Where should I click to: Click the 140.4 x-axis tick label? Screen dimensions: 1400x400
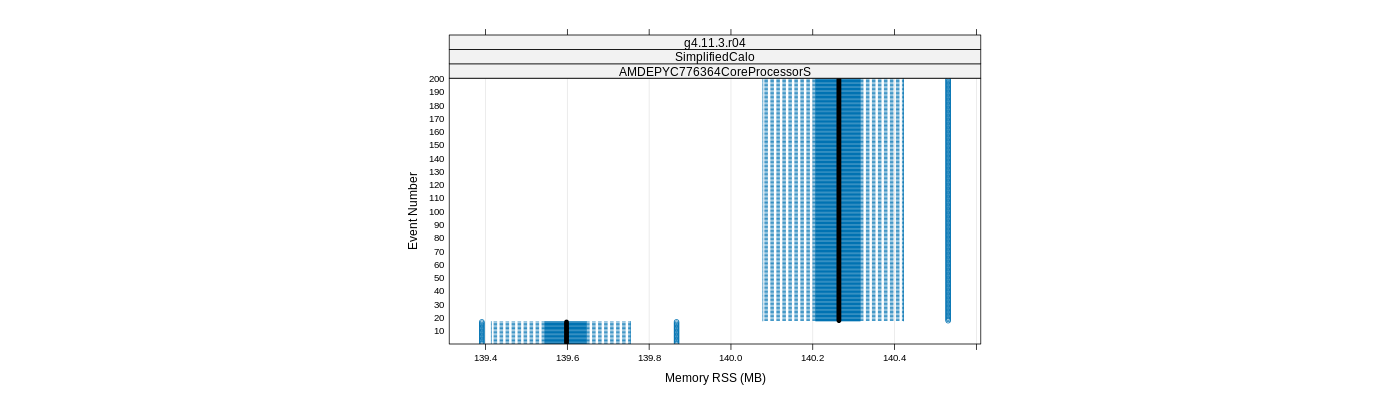(x=894, y=358)
